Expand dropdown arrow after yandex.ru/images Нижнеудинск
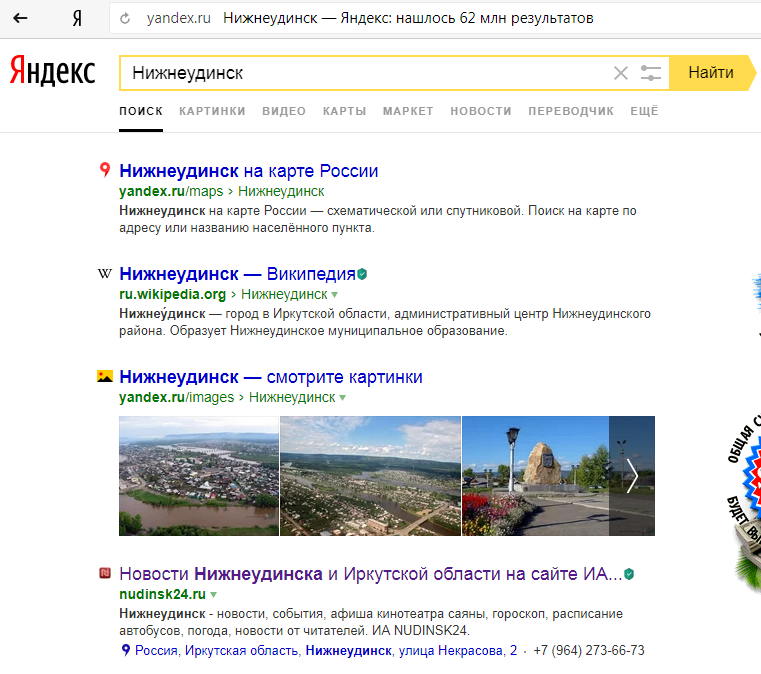 coord(343,397)
